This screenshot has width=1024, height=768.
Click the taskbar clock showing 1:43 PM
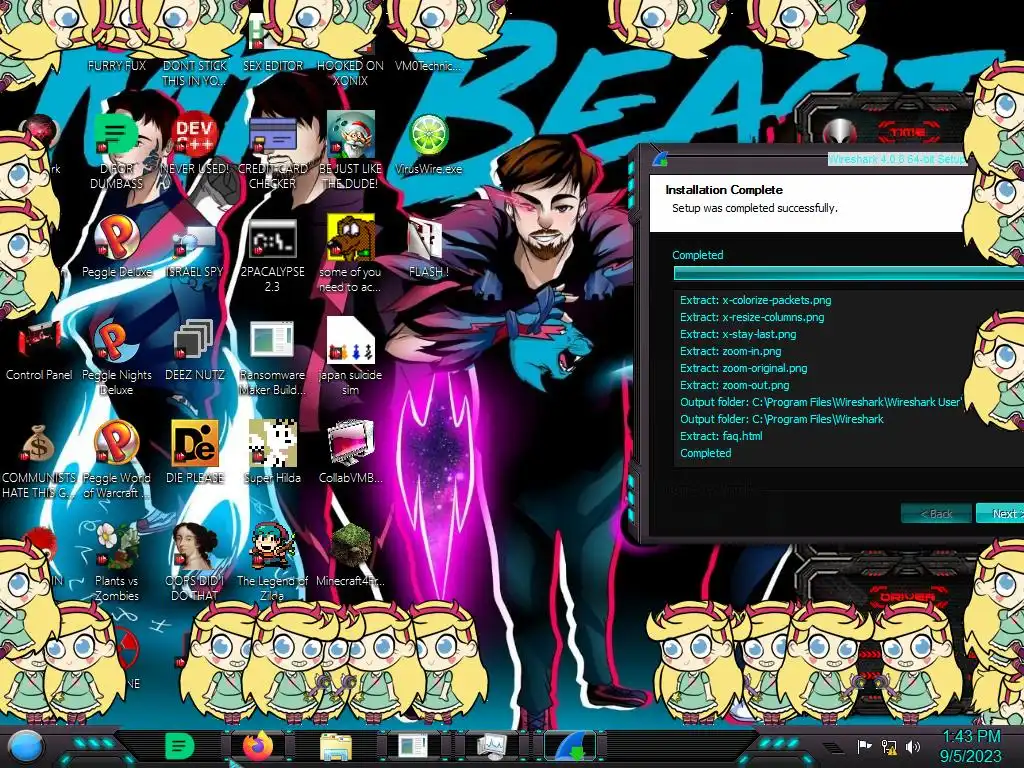971,746
